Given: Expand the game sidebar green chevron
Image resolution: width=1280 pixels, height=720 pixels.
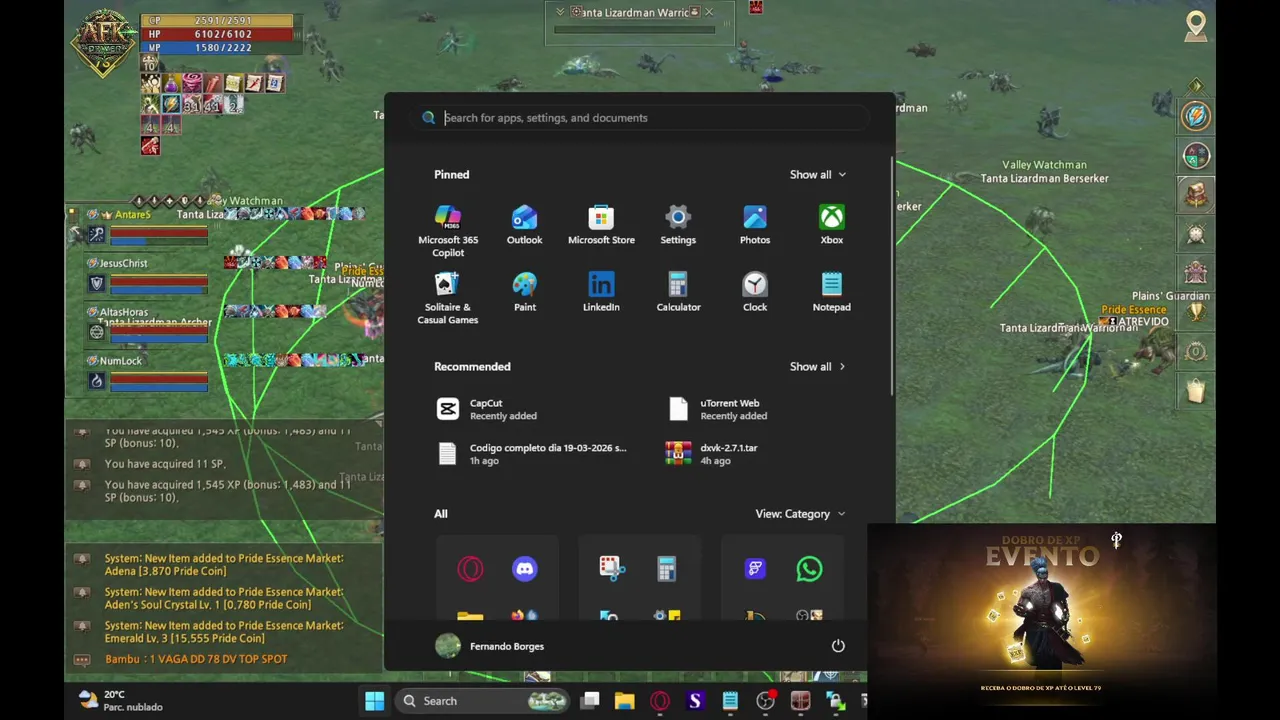Looking at the screenshot, I should pyautogui.click(x=1196, y=85).
